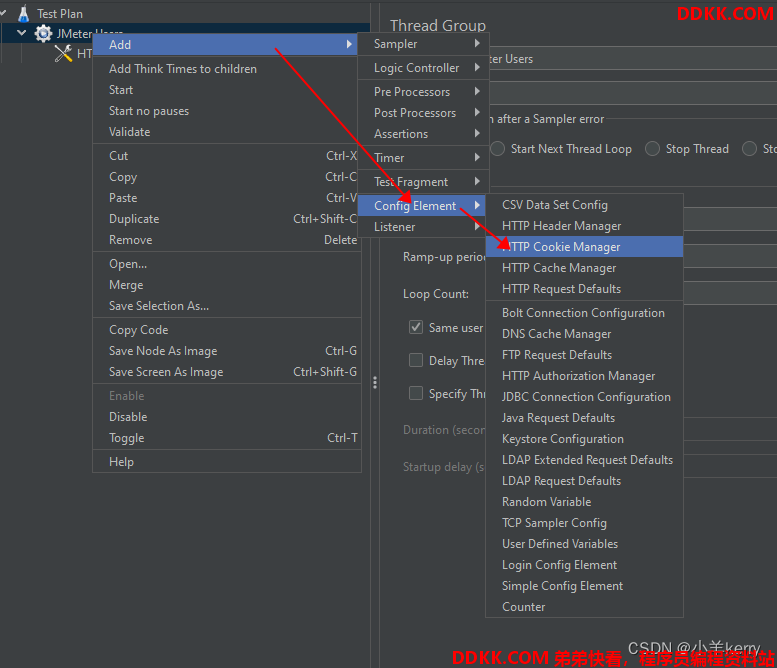Viewport: 777px width, 668px height.
Task: Add FTP Request Defaults
Action: pos(584,355)
